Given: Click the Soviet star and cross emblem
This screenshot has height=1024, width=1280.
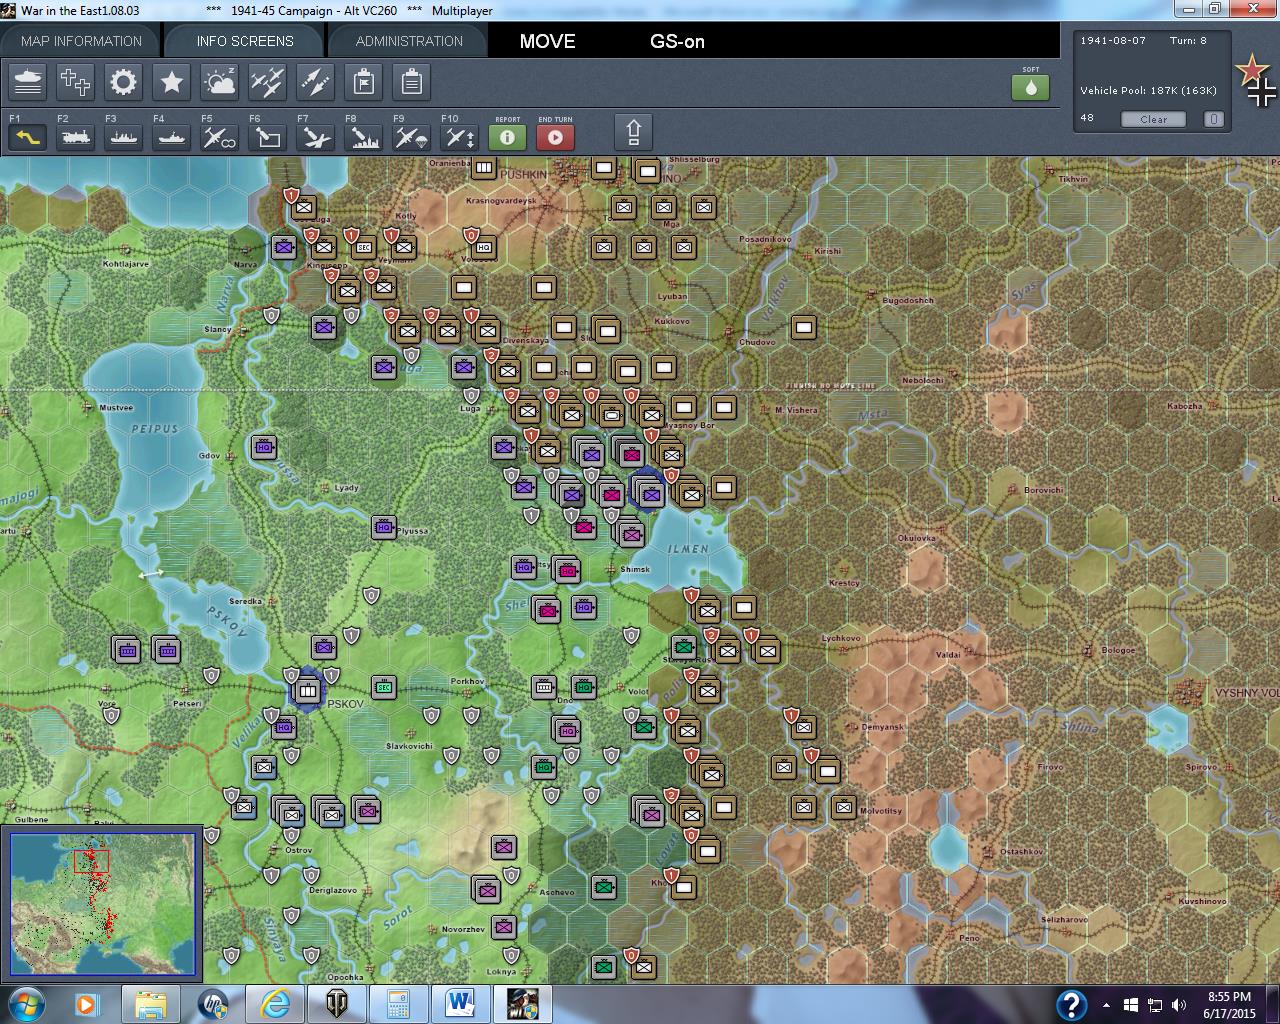Looking at the screenshot, I should [1256, 81].
